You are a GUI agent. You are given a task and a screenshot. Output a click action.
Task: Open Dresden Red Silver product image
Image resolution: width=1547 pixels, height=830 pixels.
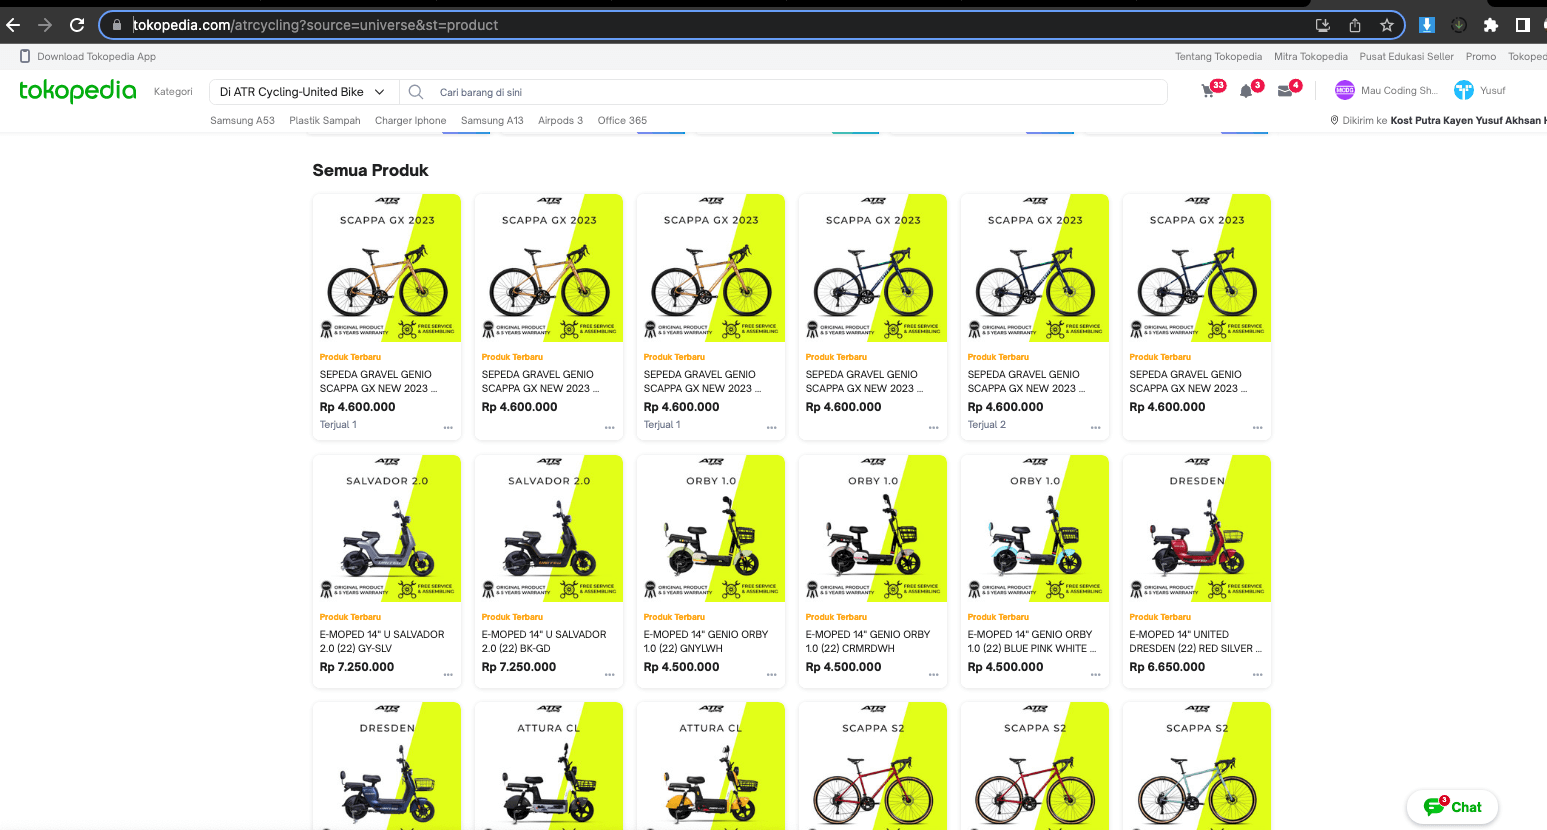(1197, 529)
